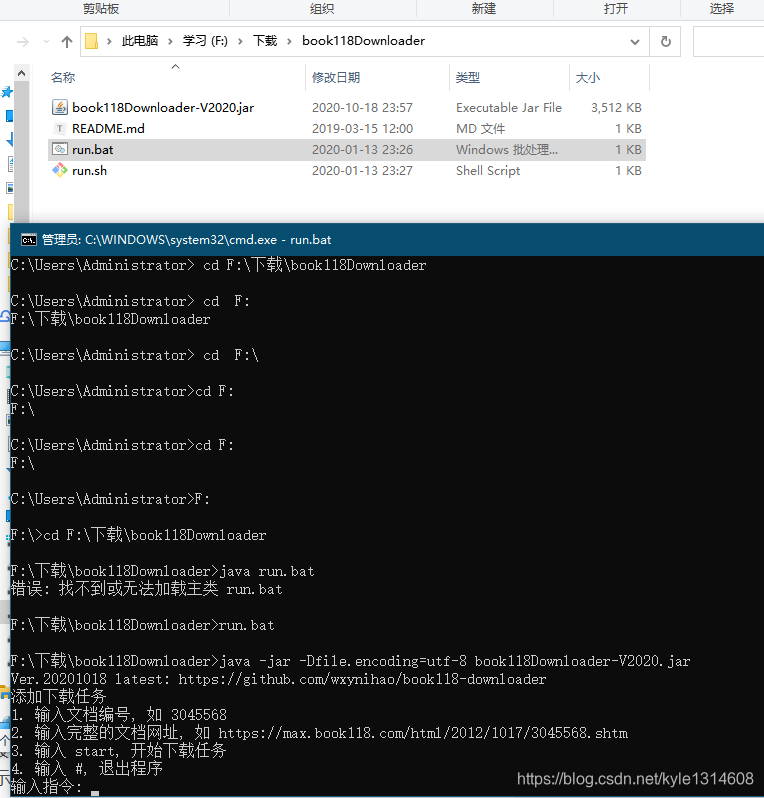This screenshot has width=764, height=798.
Task: Open the address bar history dropdown
Action: click(x=635, y=42)
